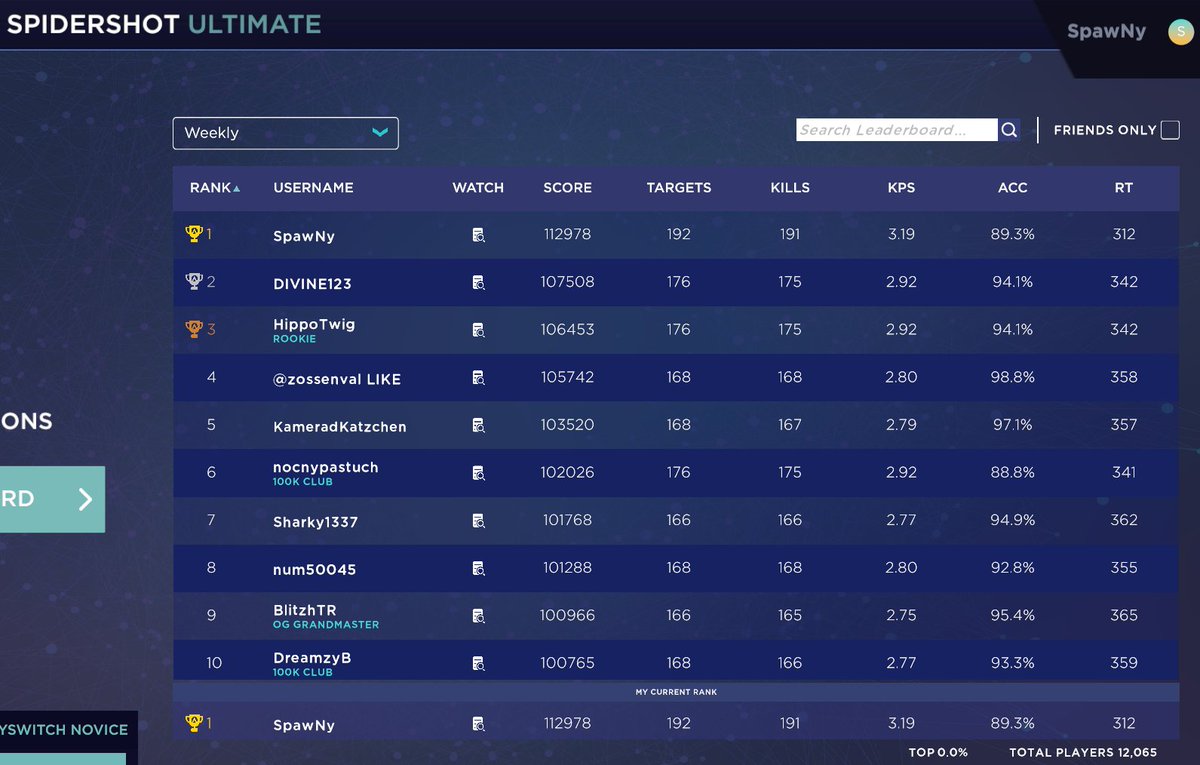Sort by the RT header
This screenshot has width=1200, height=765.
coord(1124,188)
